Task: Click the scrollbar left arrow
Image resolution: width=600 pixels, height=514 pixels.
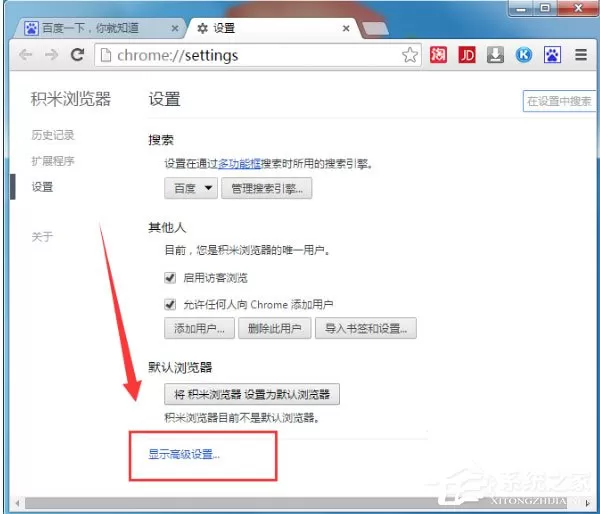Action: pos(17,503)
